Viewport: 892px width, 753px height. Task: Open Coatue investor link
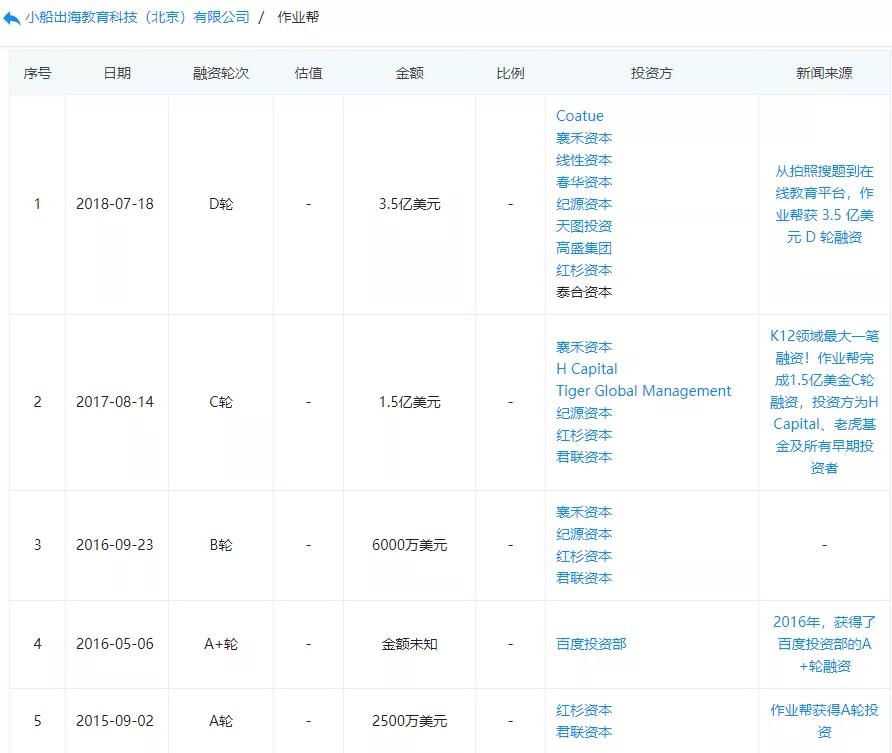coord(580,115)
